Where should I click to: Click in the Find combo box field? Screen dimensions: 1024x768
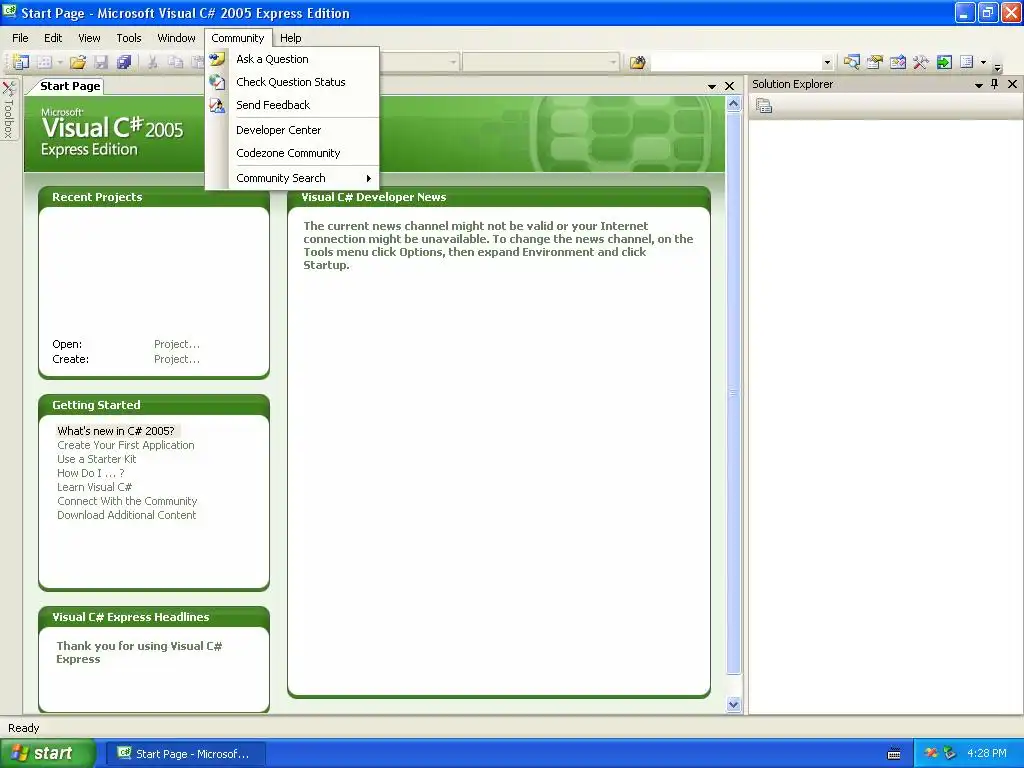735,62
